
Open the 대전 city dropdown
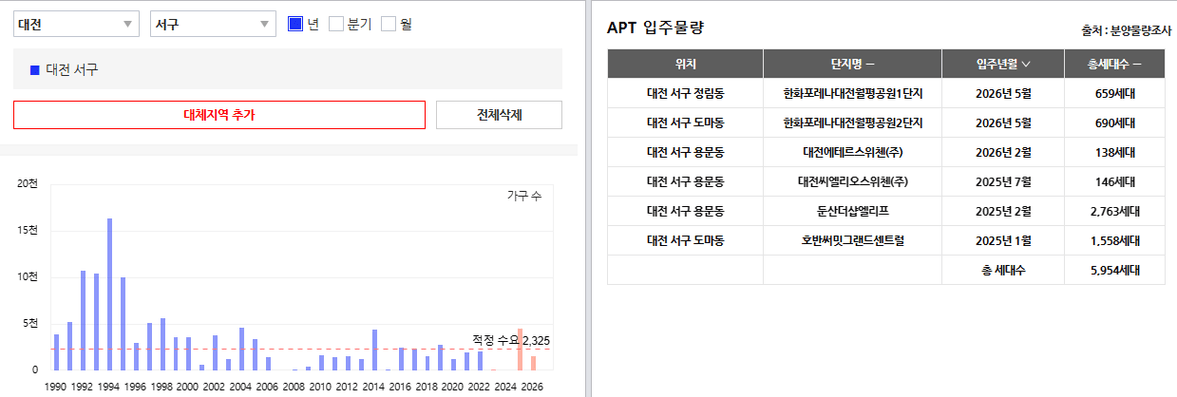point(76,24)
